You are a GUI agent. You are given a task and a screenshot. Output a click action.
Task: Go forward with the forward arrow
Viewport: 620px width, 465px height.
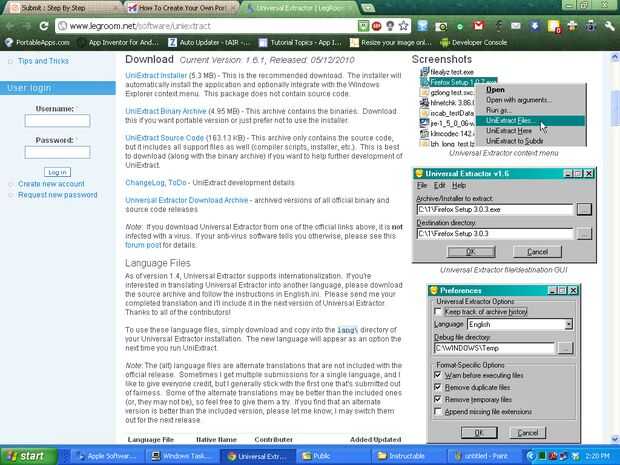(26, 26)
